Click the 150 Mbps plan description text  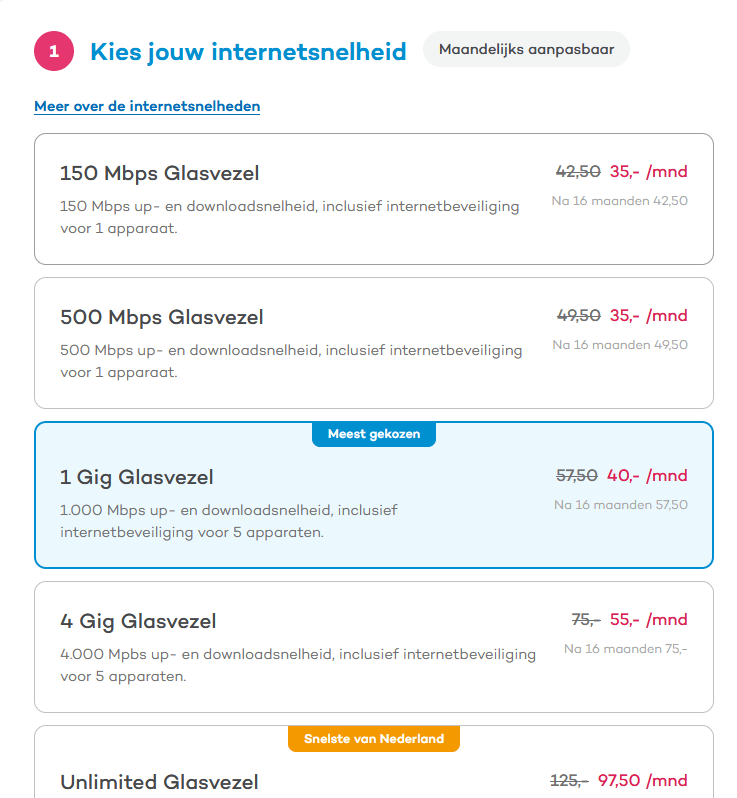pos(289,217)
